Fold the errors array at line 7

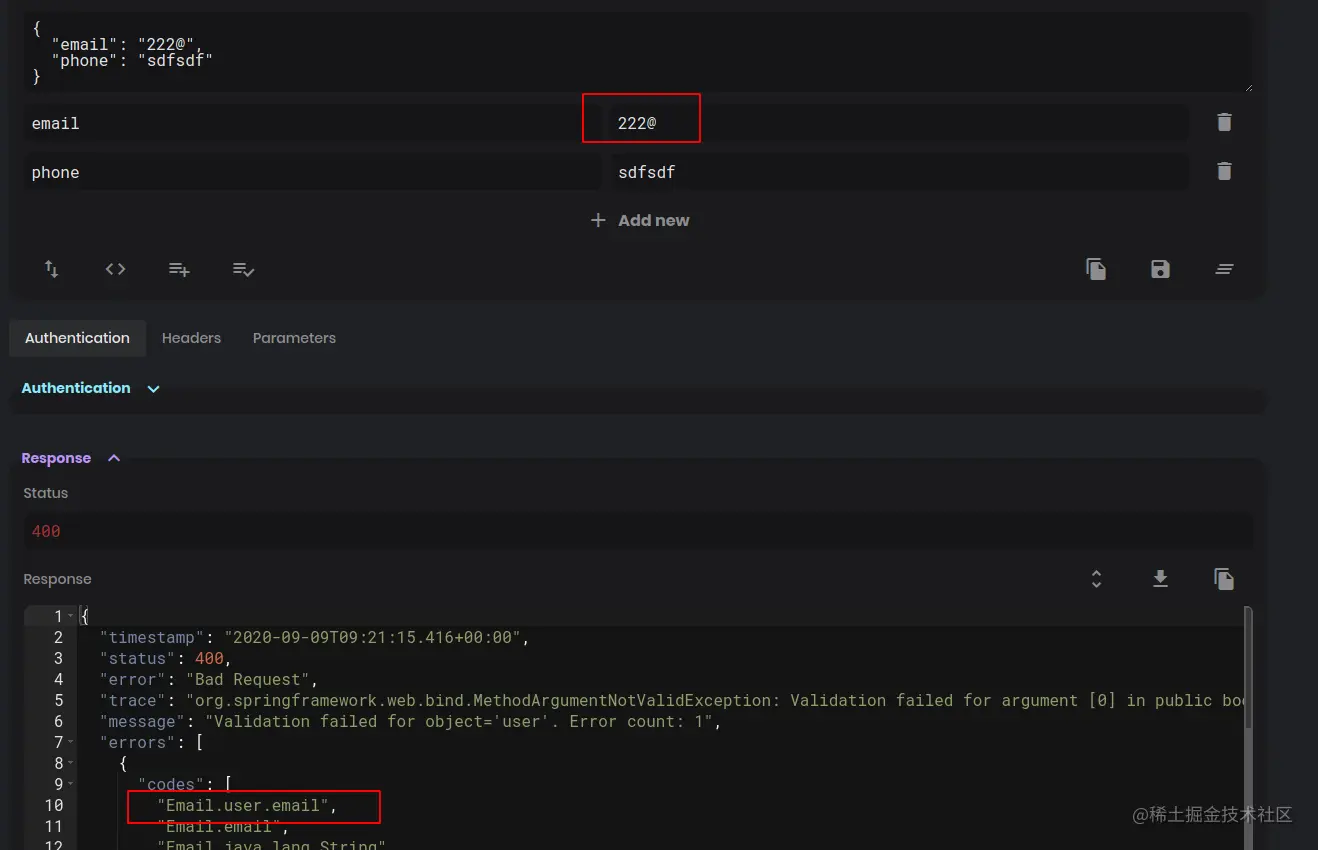click(71, 742)
